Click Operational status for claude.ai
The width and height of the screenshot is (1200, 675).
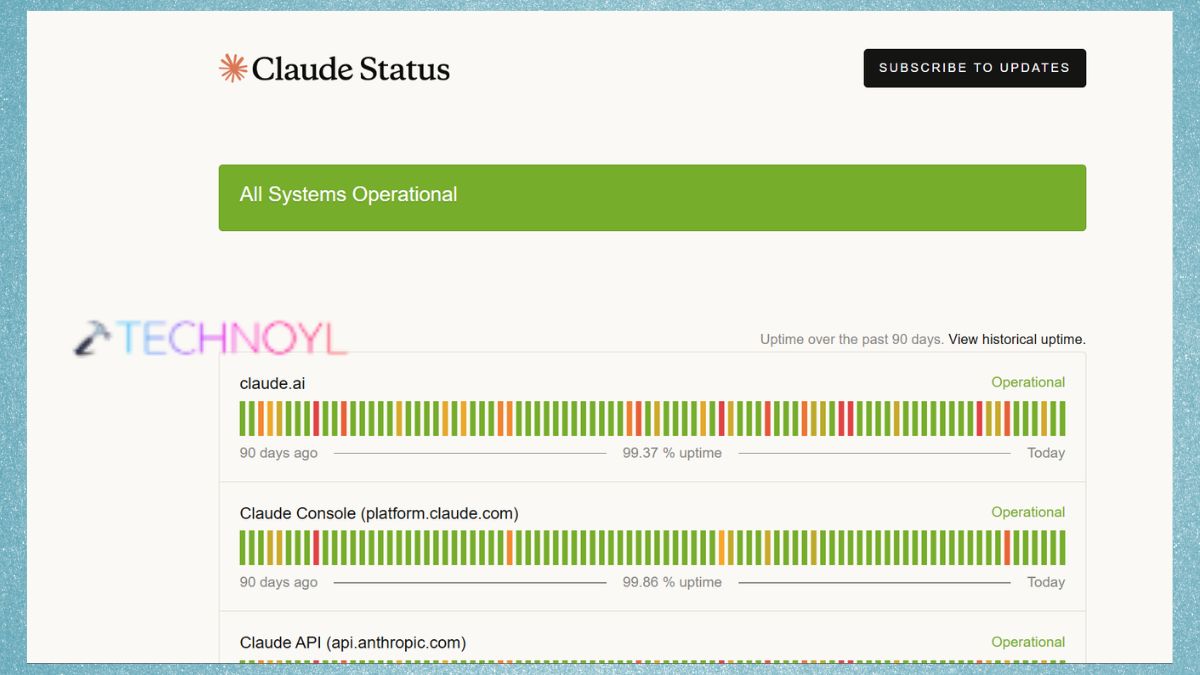click(1028, 382)
